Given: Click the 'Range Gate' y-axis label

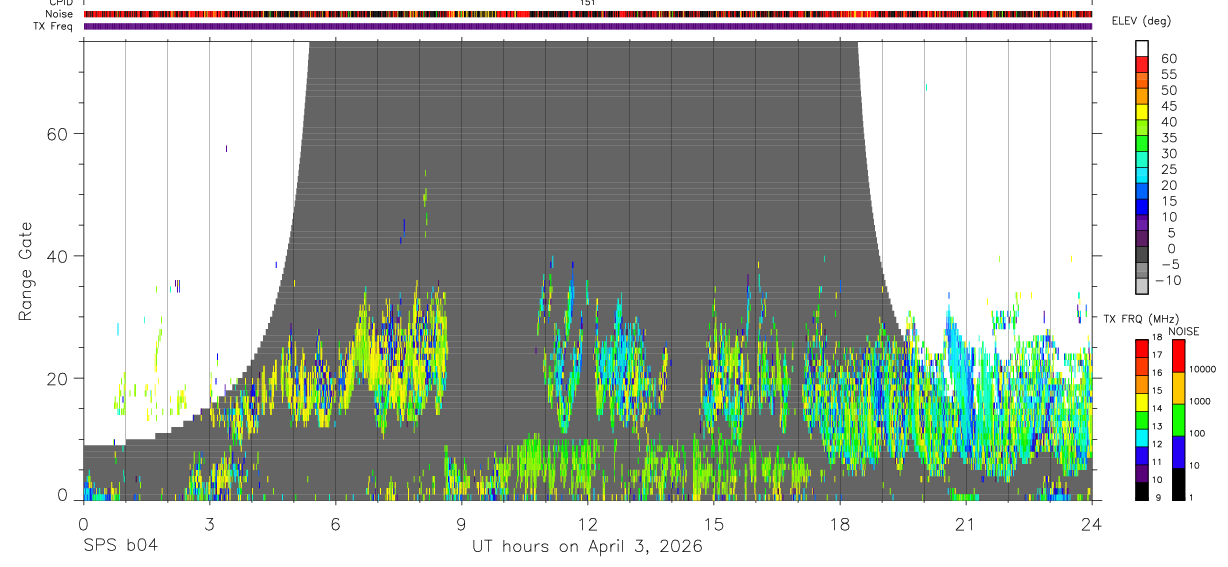Looking at the screenshot, I should point(26,271).
